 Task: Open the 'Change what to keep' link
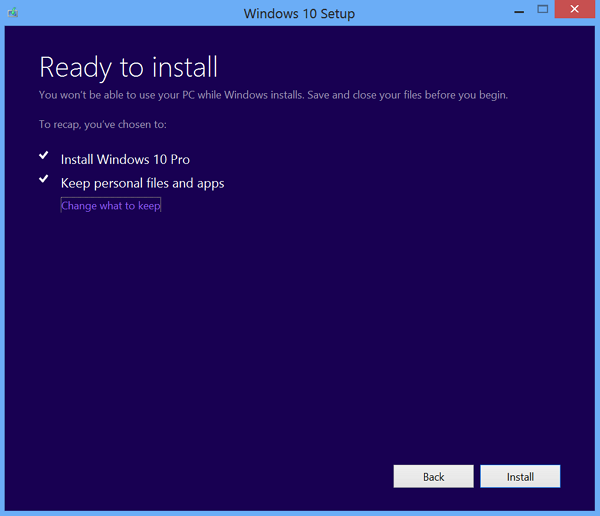[111, 205]
